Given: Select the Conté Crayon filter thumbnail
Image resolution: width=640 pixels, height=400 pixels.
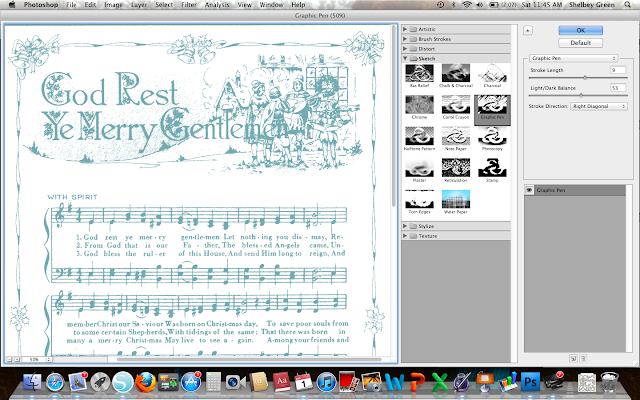Looking at the screenshot, I should 456,107.
